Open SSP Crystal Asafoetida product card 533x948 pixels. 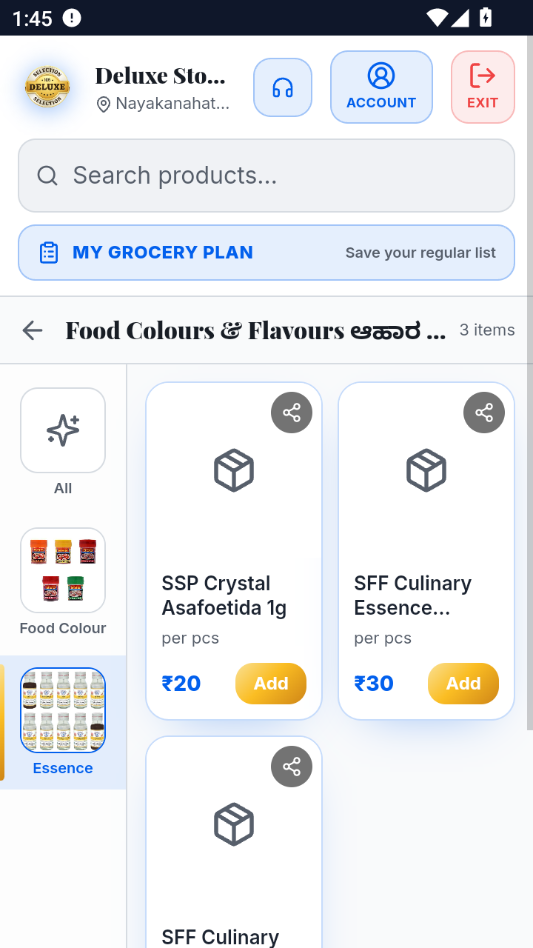tap(234, 551)
